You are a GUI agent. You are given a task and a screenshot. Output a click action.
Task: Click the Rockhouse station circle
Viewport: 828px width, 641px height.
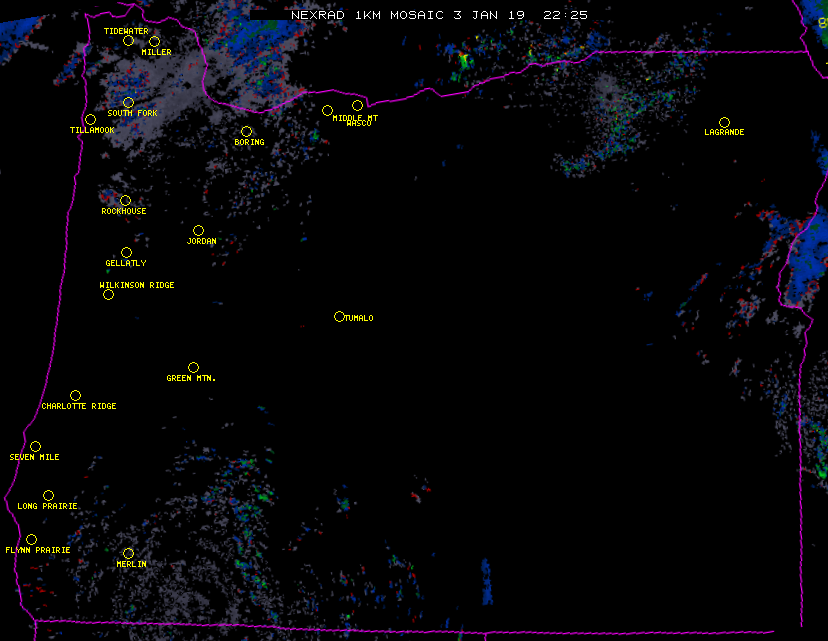(x=125, y=200)
